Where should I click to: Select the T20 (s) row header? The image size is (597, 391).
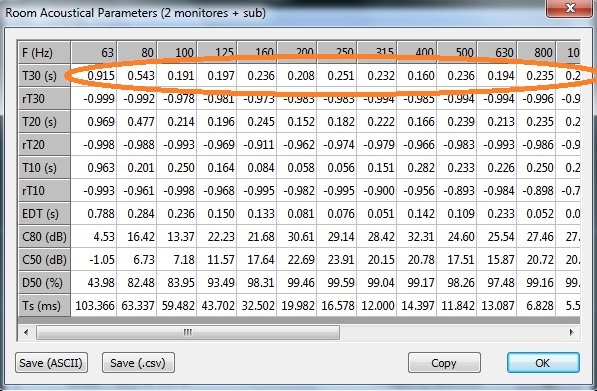click(44, 121)
